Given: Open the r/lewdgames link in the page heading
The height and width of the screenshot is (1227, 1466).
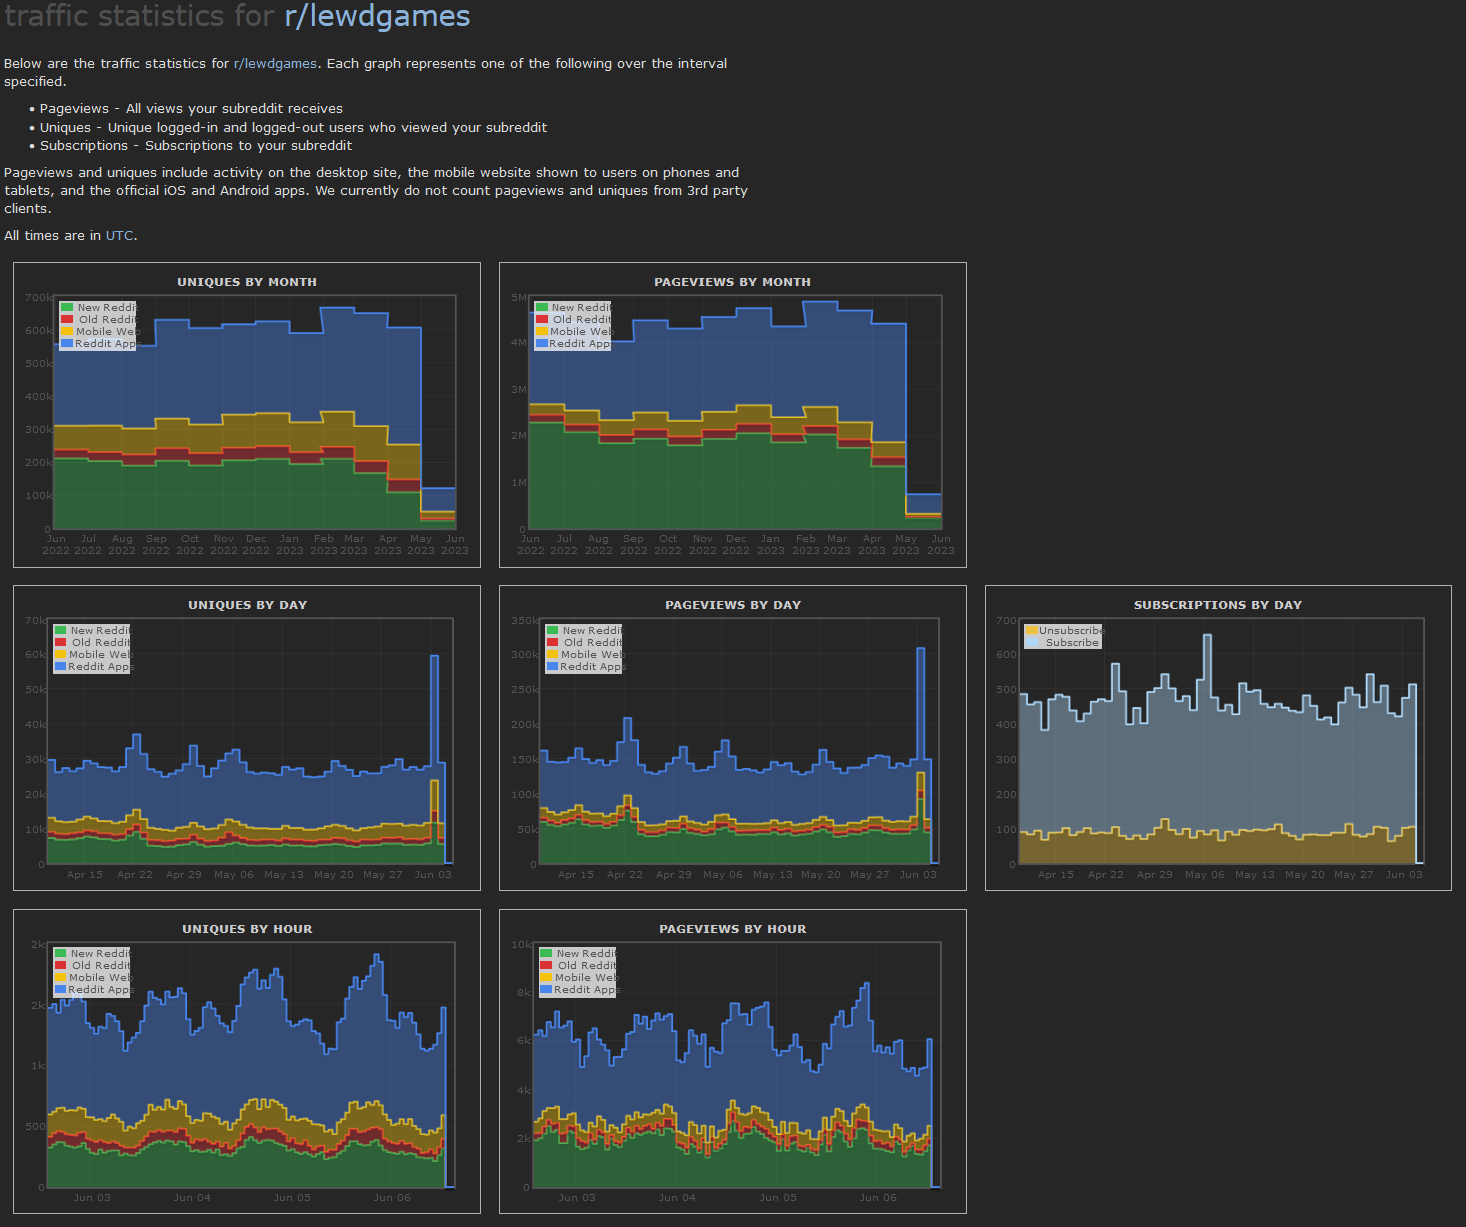Looking at the screenshot, I should pyautogui.click(x=377, y=17).
